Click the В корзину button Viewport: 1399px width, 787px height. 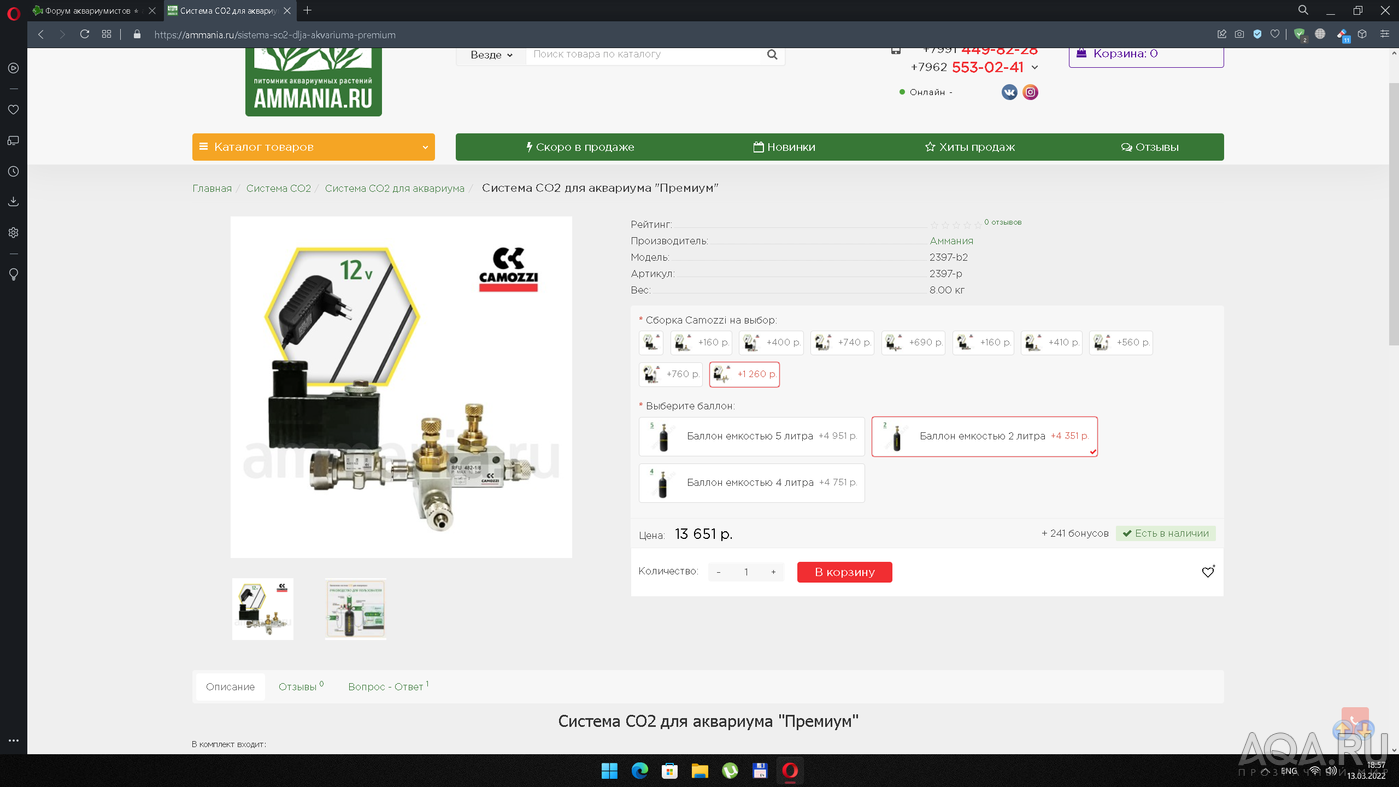(844, 572)
